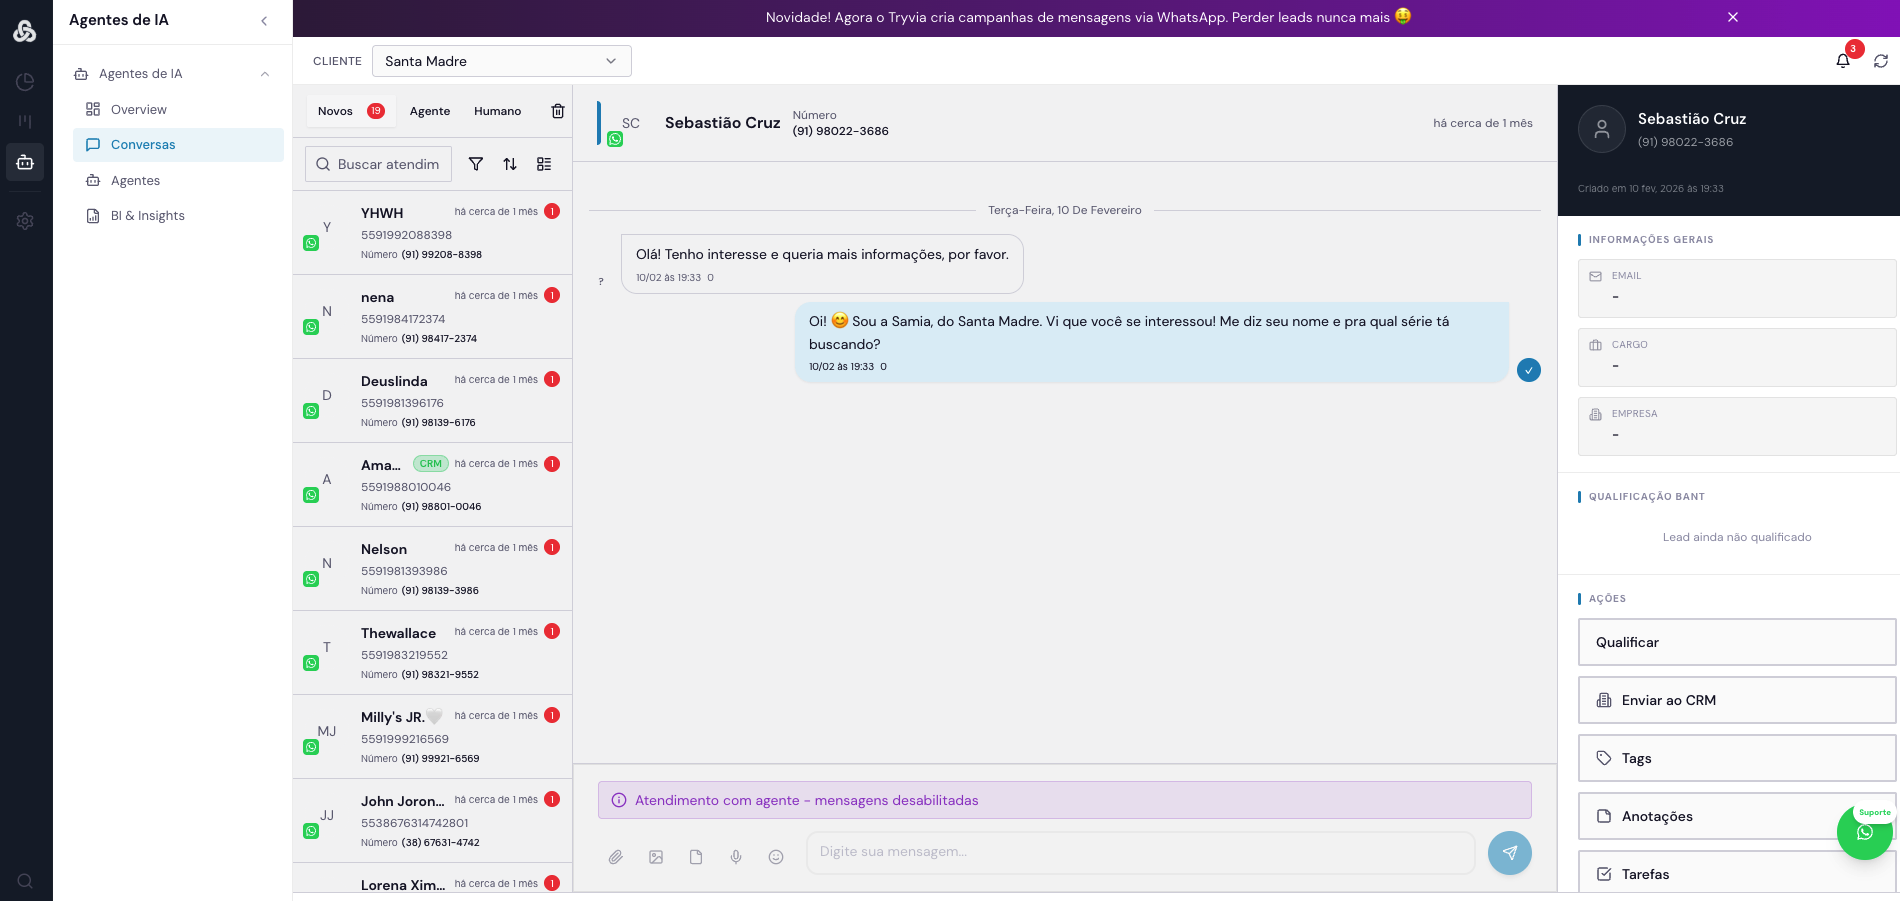Click the Enviar ao CRM button
The image size is (1900, 901).
point(1736,700)
